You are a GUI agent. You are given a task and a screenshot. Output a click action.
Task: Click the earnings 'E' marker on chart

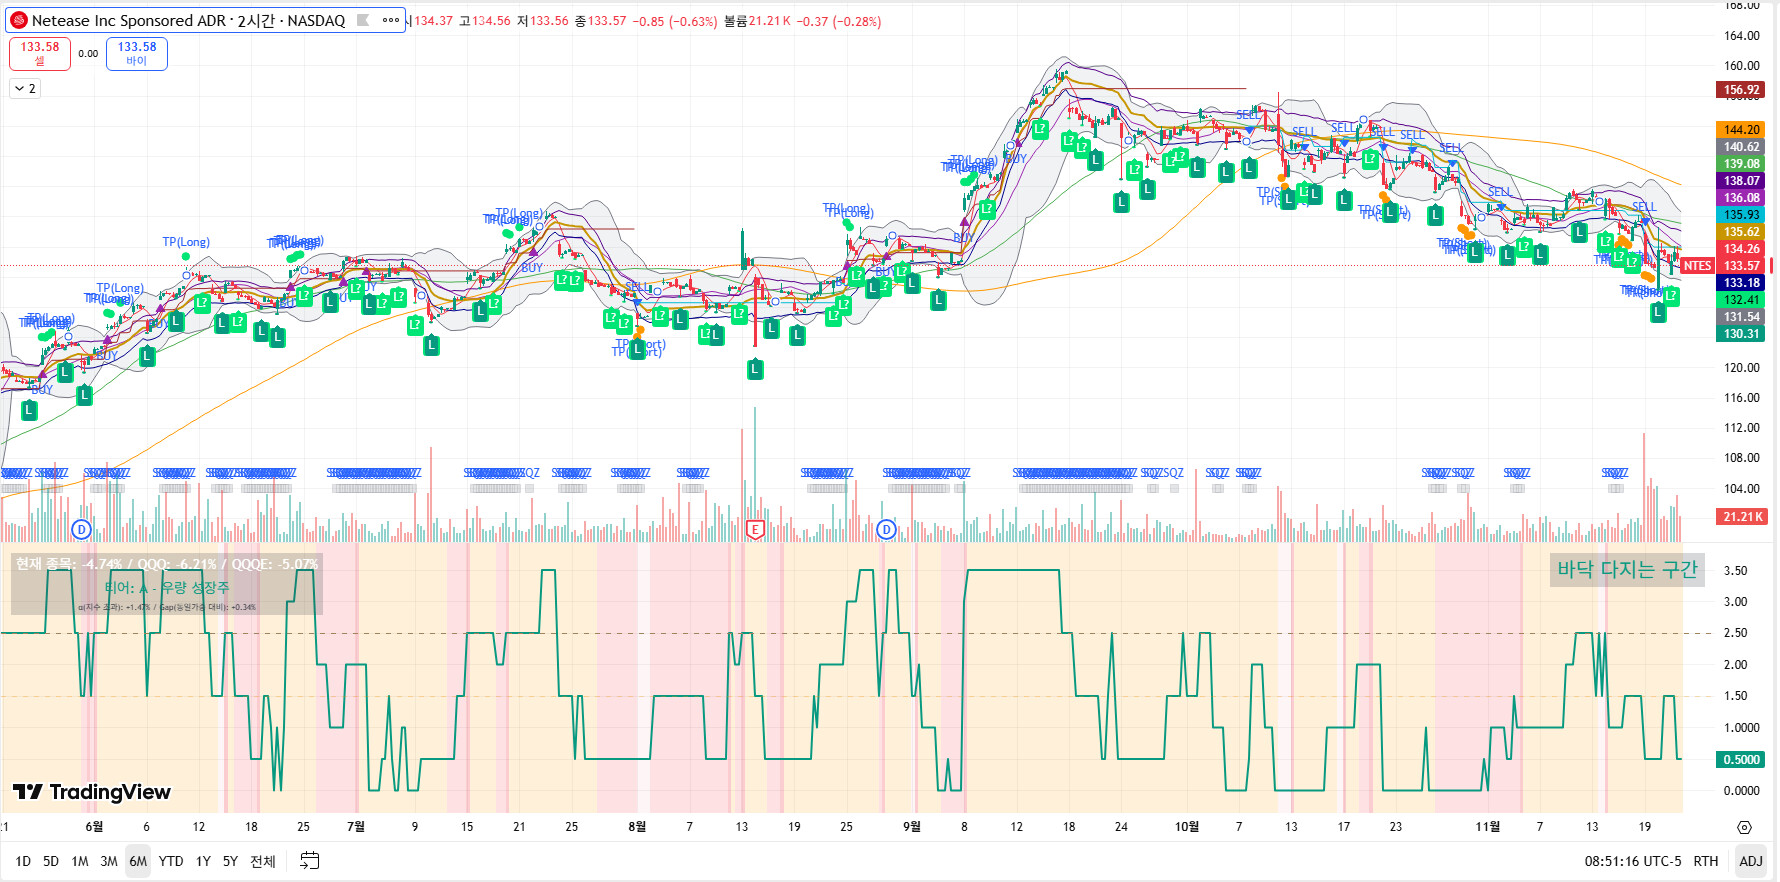coord(755,529)
